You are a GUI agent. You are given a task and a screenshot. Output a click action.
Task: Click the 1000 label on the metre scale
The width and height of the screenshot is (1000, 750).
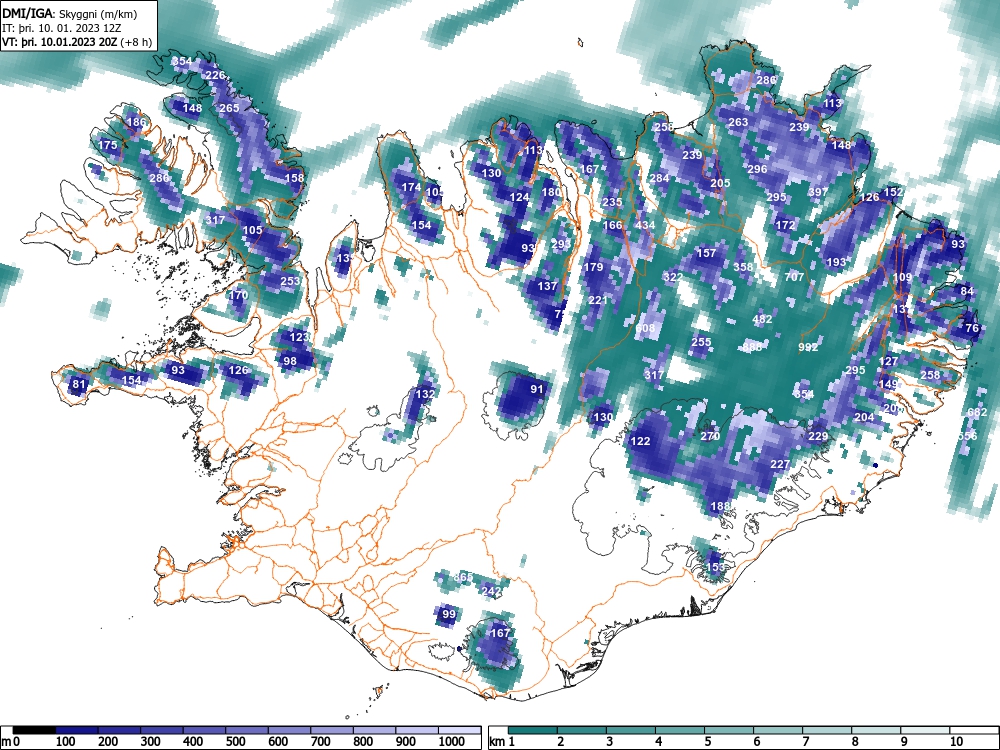(451, 742)
